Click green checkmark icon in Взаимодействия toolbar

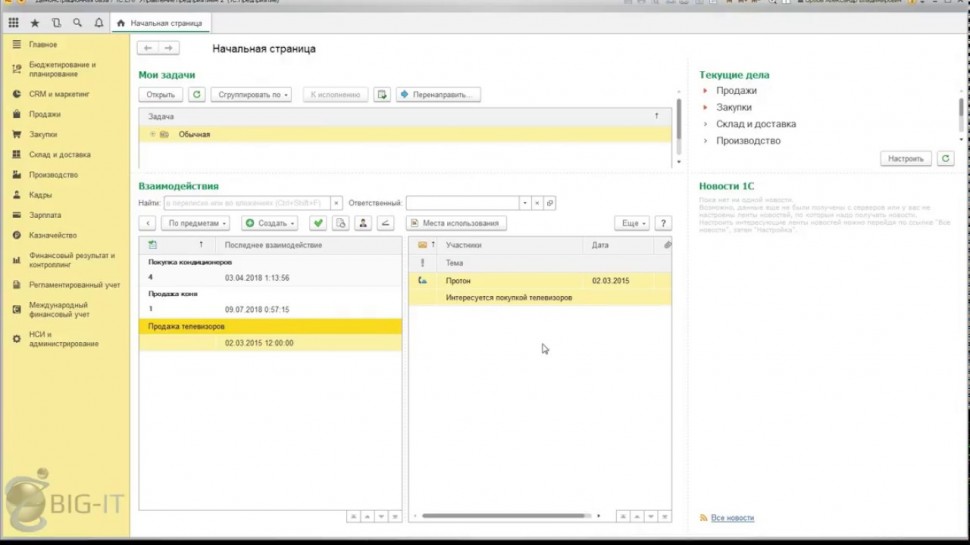[318, 223]
